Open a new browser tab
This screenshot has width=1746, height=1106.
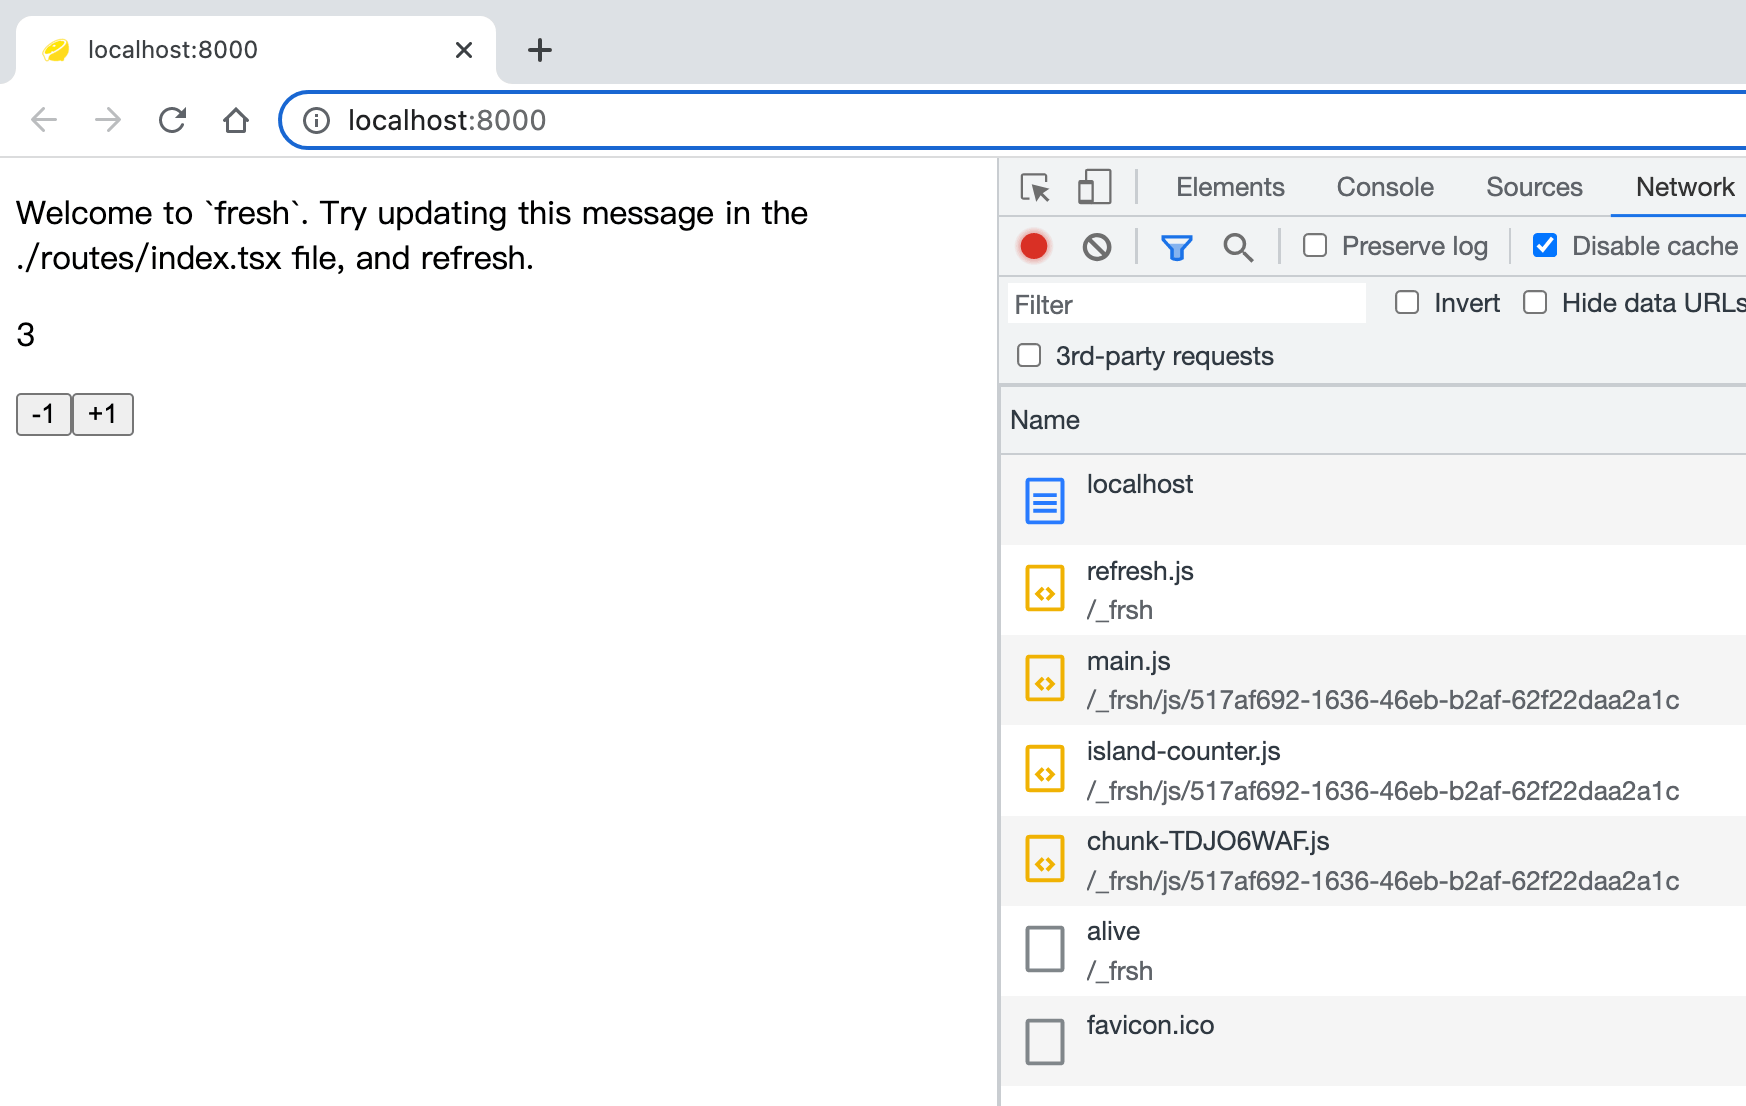[540, 50]
